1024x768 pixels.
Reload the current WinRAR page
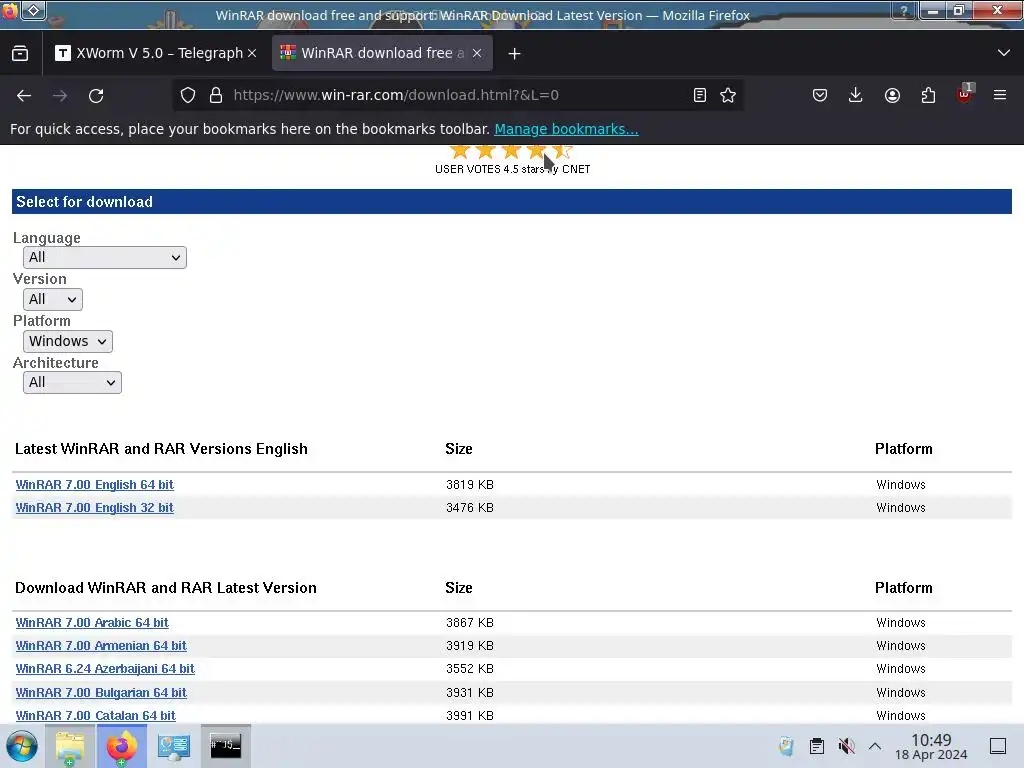(x=96, y=95)
